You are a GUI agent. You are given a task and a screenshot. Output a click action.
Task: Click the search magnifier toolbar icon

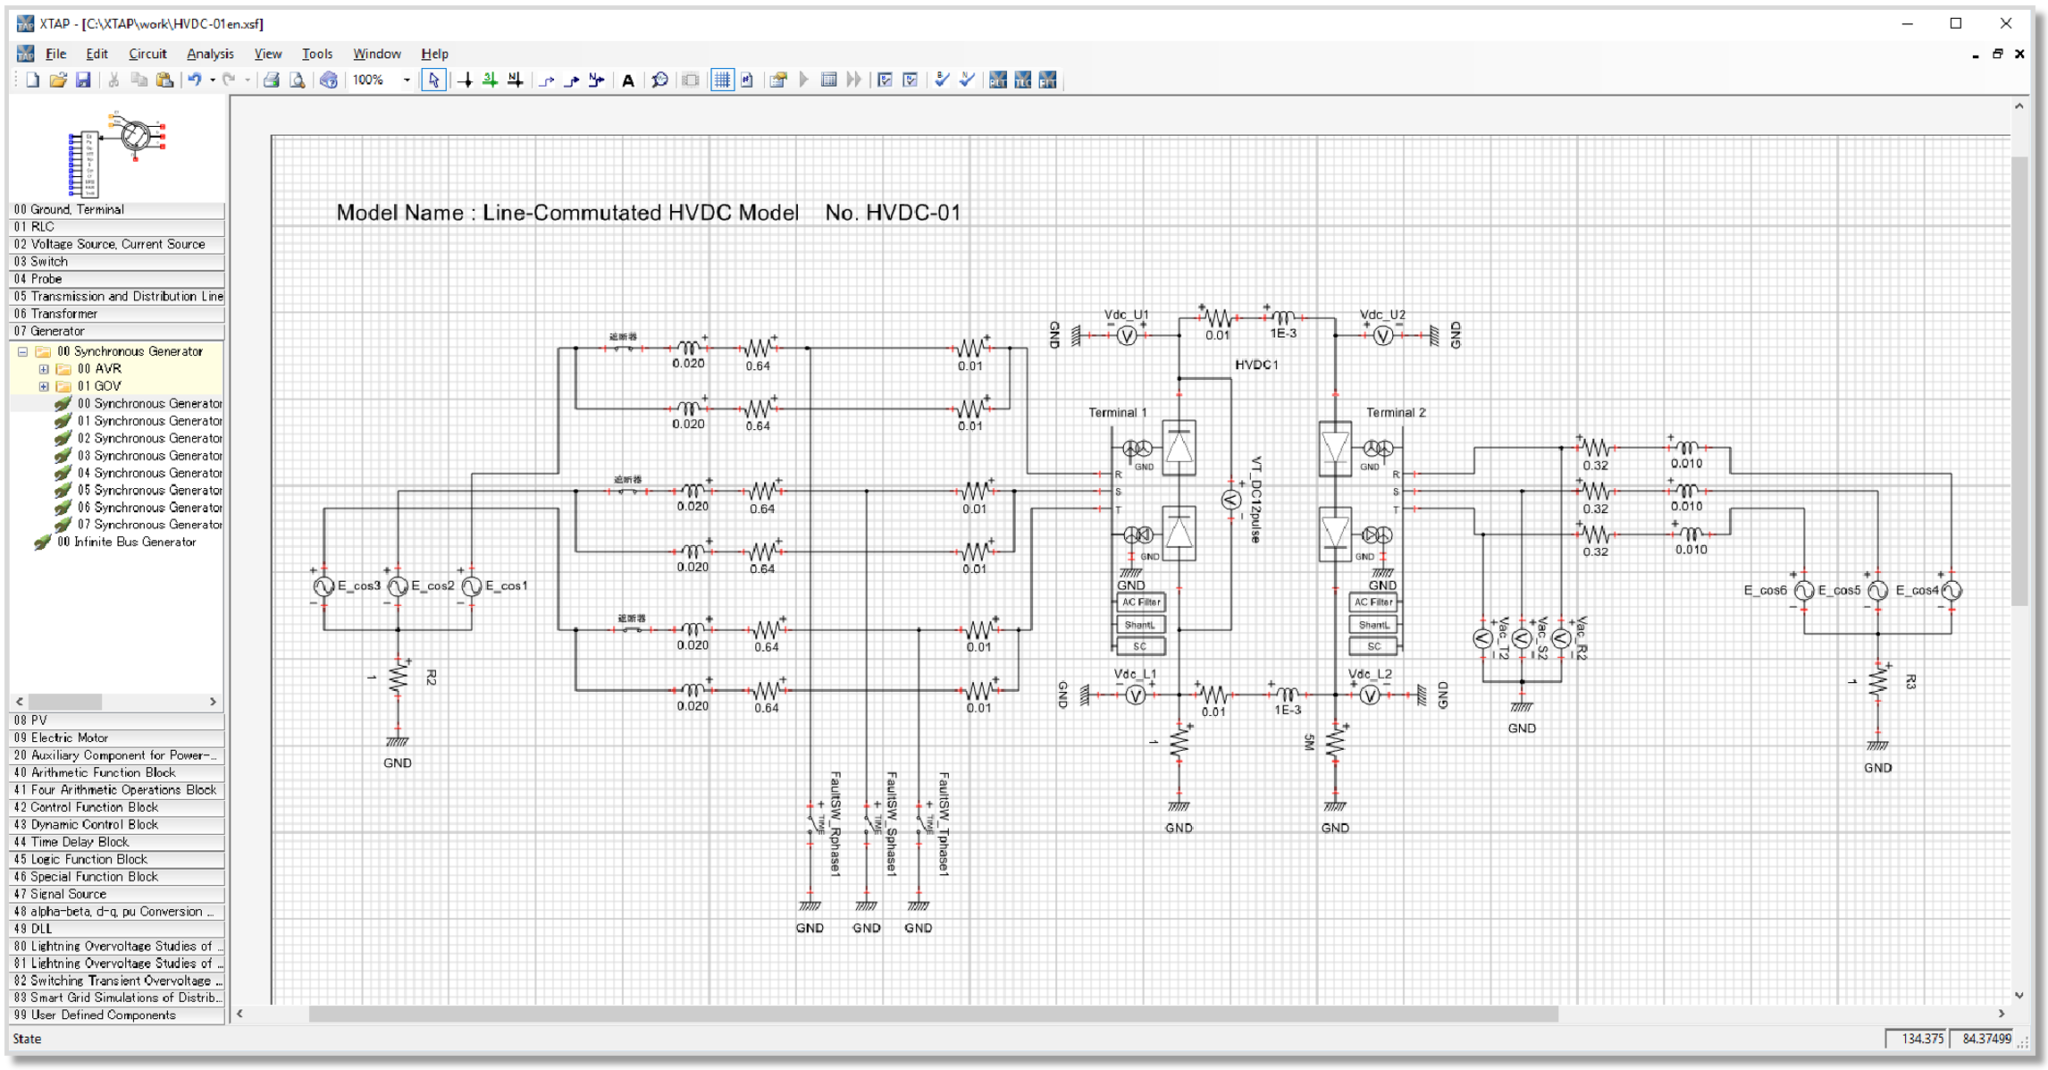tap(658, 81)
